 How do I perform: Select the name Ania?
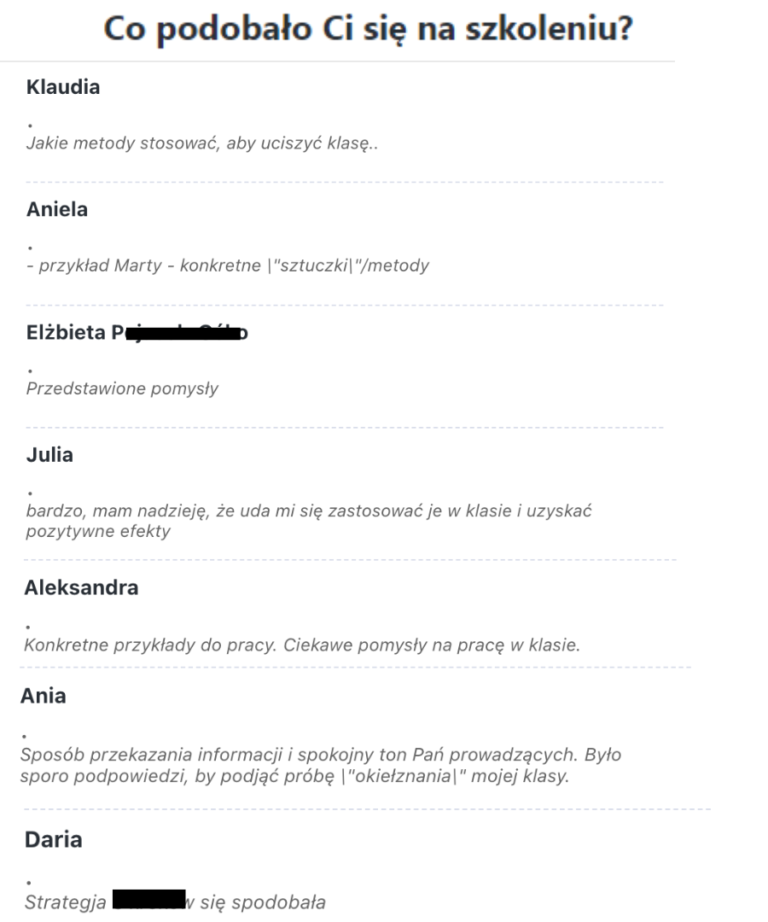point(43,696)
